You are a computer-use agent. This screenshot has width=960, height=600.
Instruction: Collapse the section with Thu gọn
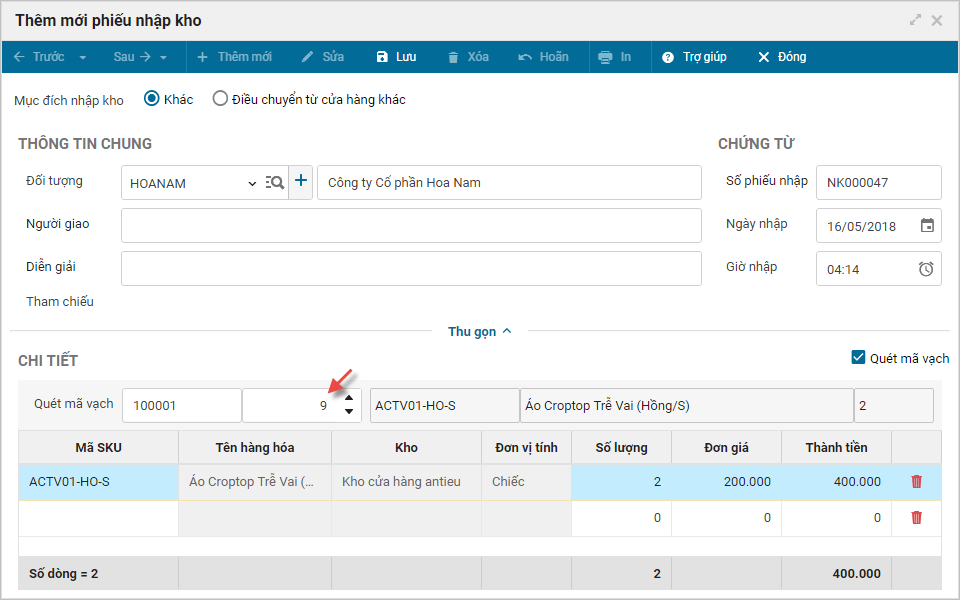pos(479,331)
